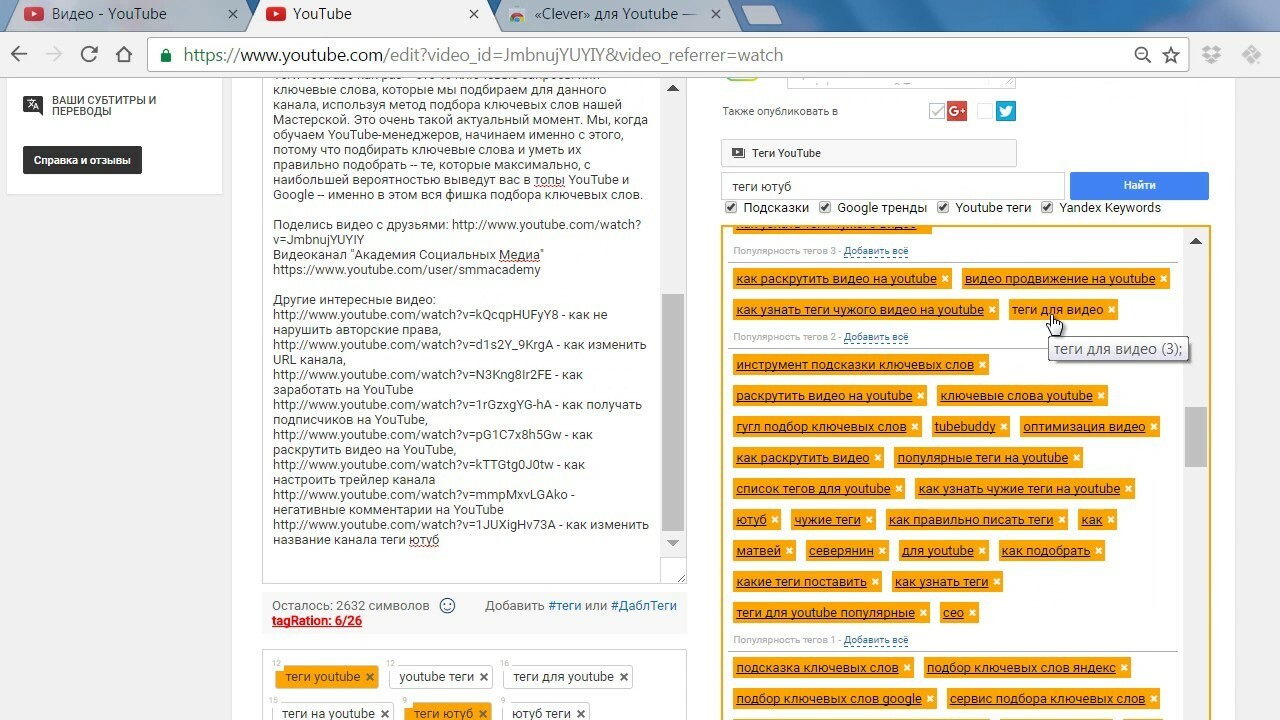Click the Google+ share icon

point(957,111)
